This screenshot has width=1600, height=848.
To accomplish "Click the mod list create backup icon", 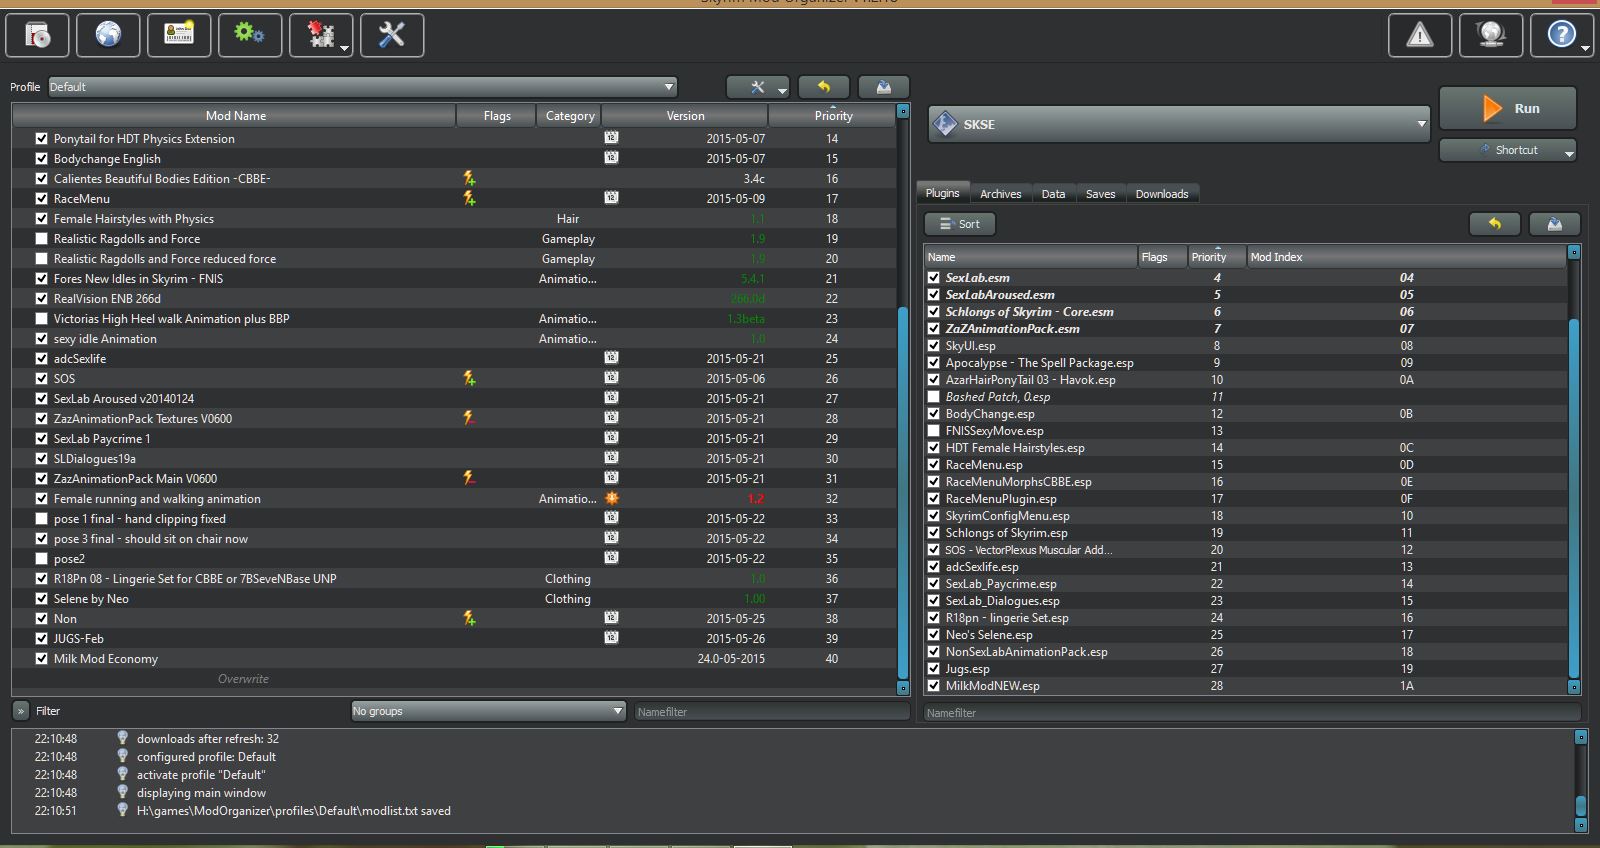I will pos(884,87).
